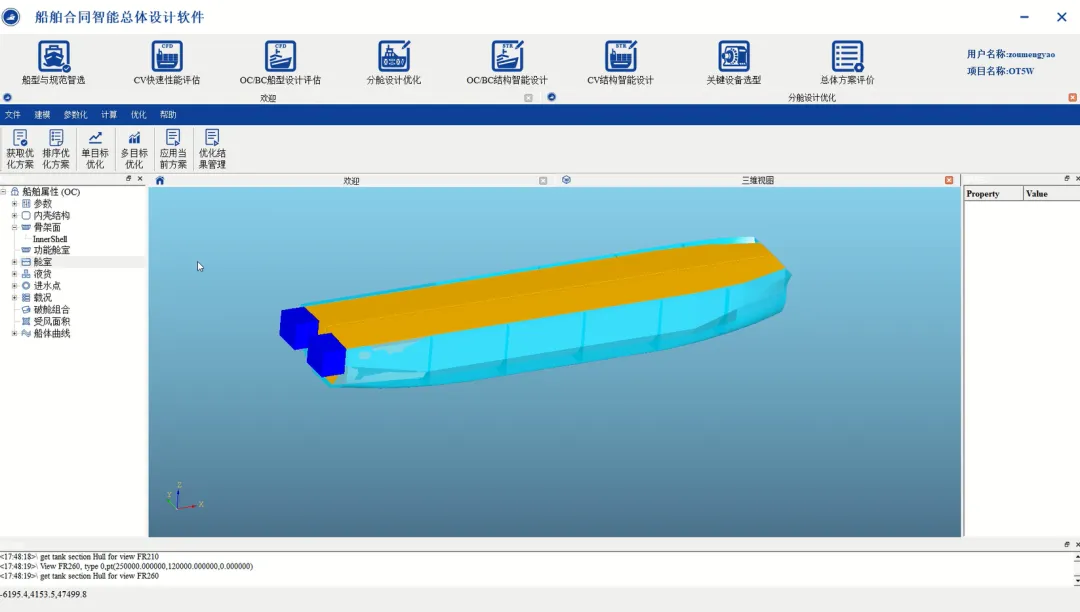Expand the 内壳结构 tree node
This screenshot has width=1080, height=612.
[x=14, y=215]
